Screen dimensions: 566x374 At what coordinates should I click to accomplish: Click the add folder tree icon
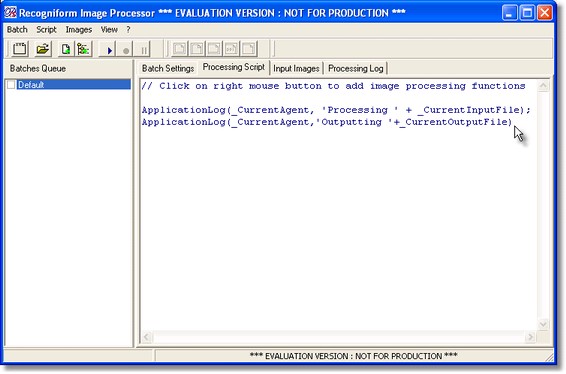pos(83,49)
